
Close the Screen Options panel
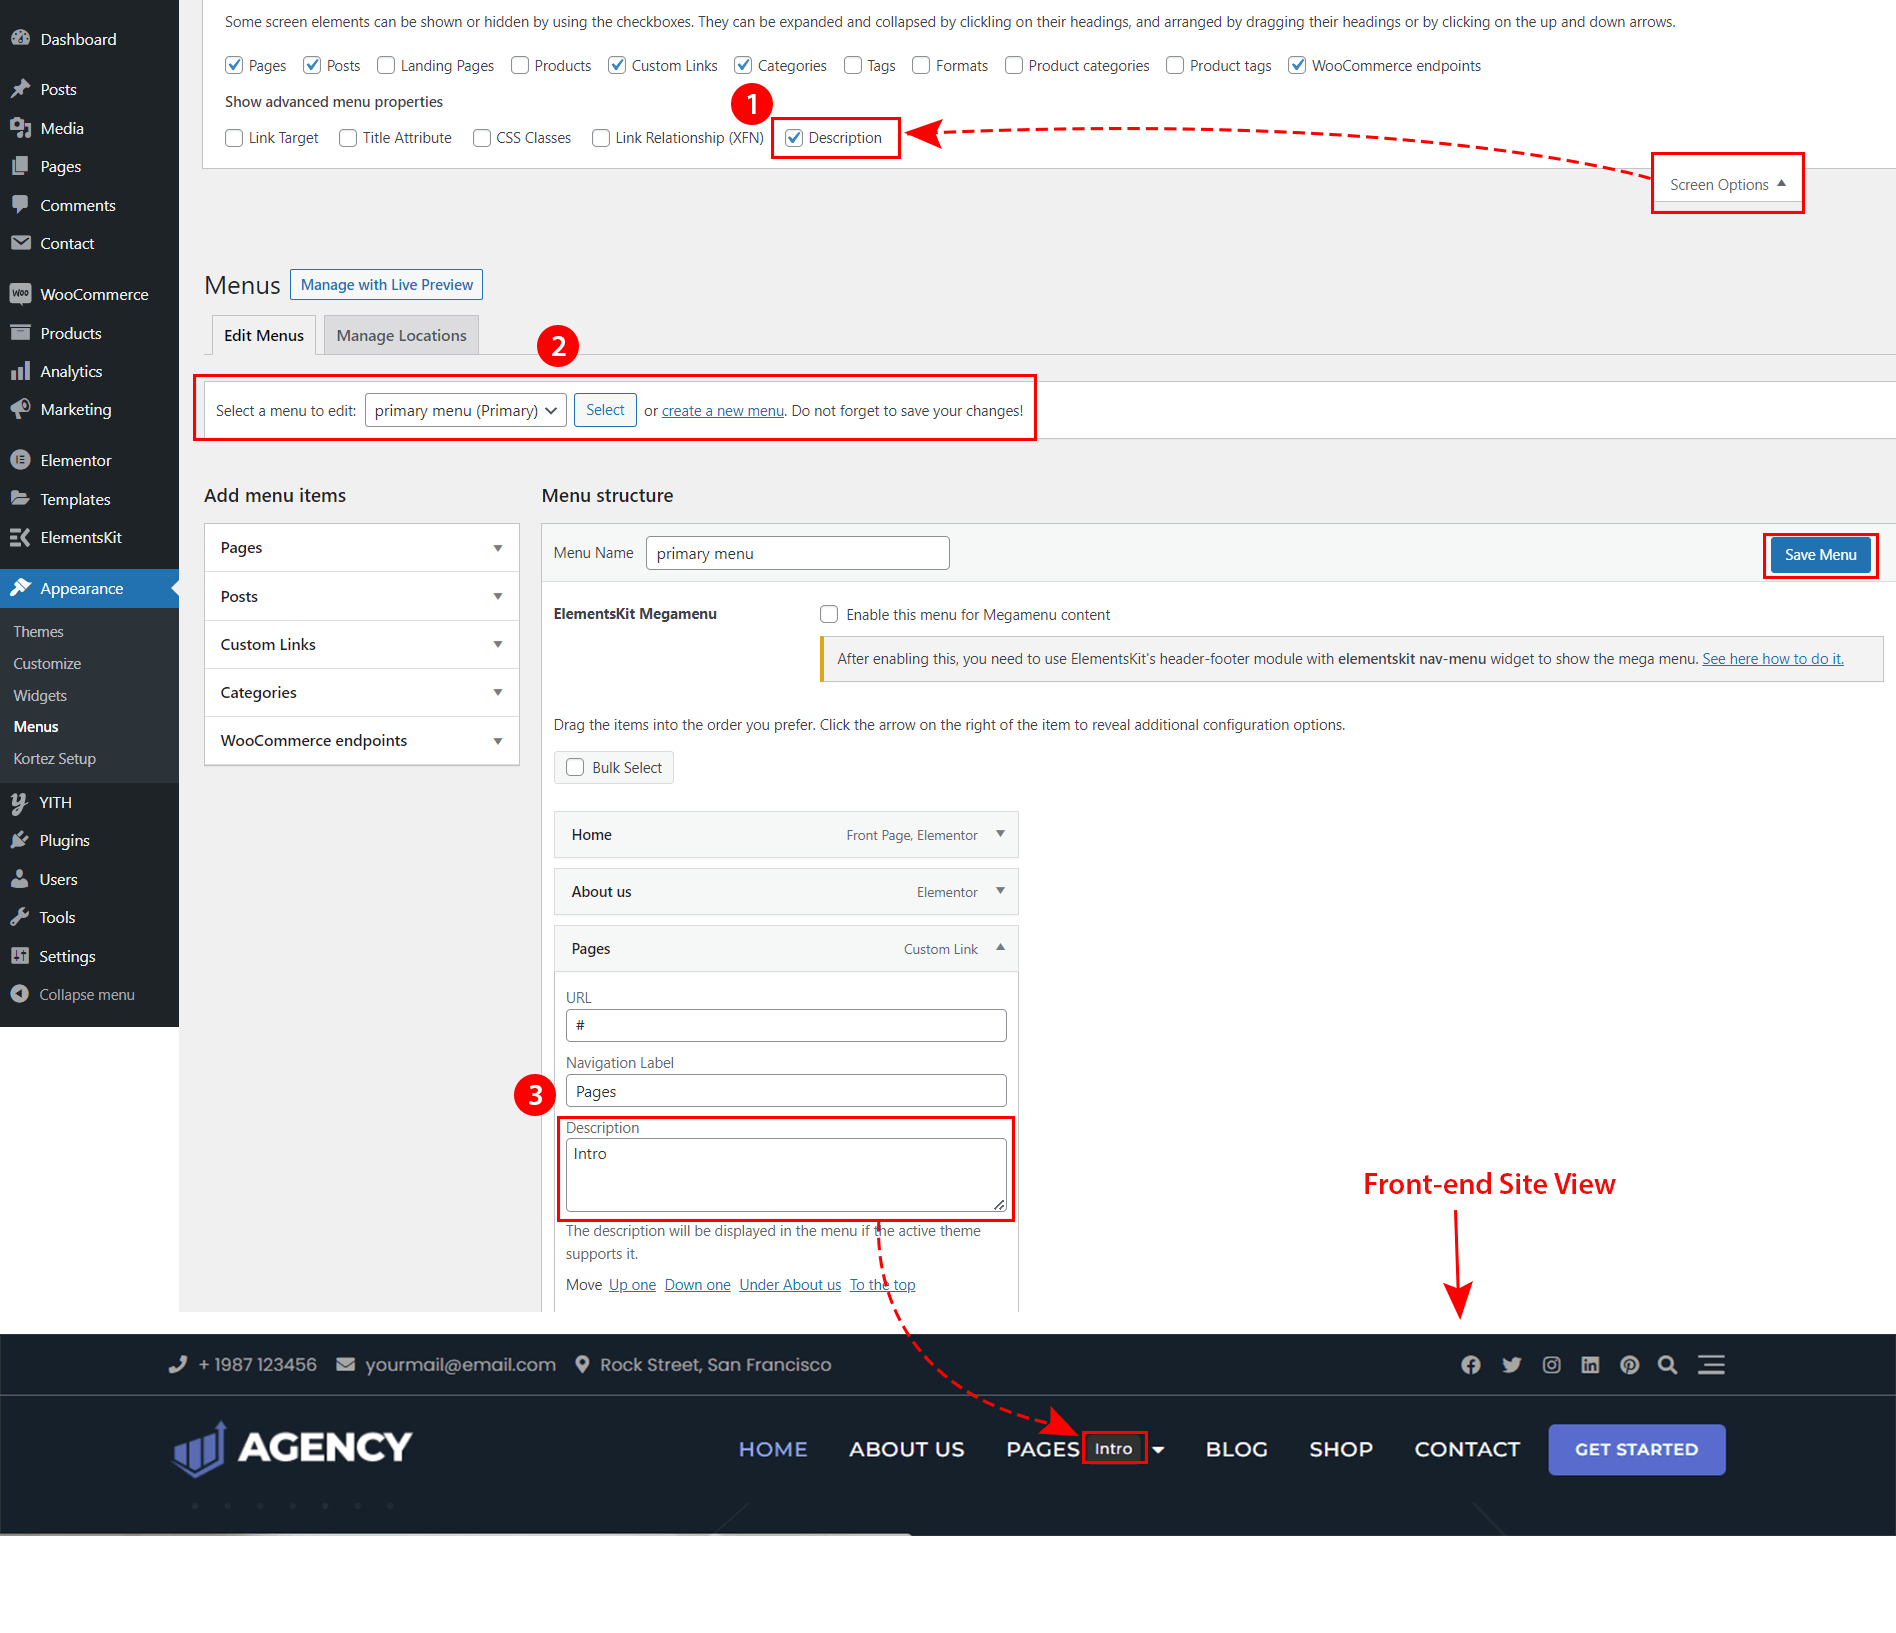click(1727, 184)
